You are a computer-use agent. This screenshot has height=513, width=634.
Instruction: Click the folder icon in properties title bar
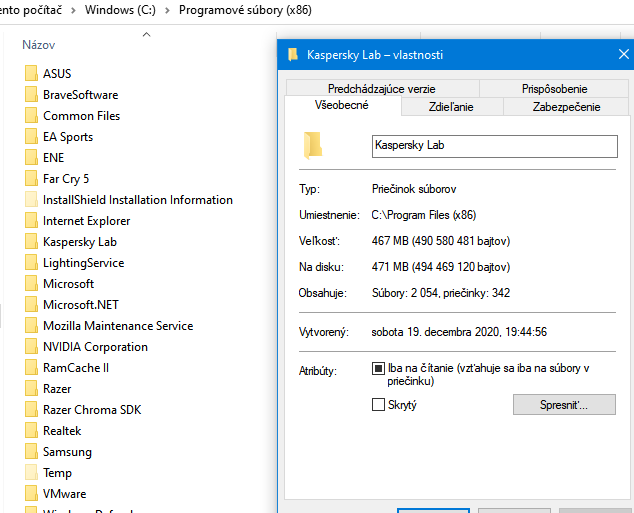[x=293, y=55]
